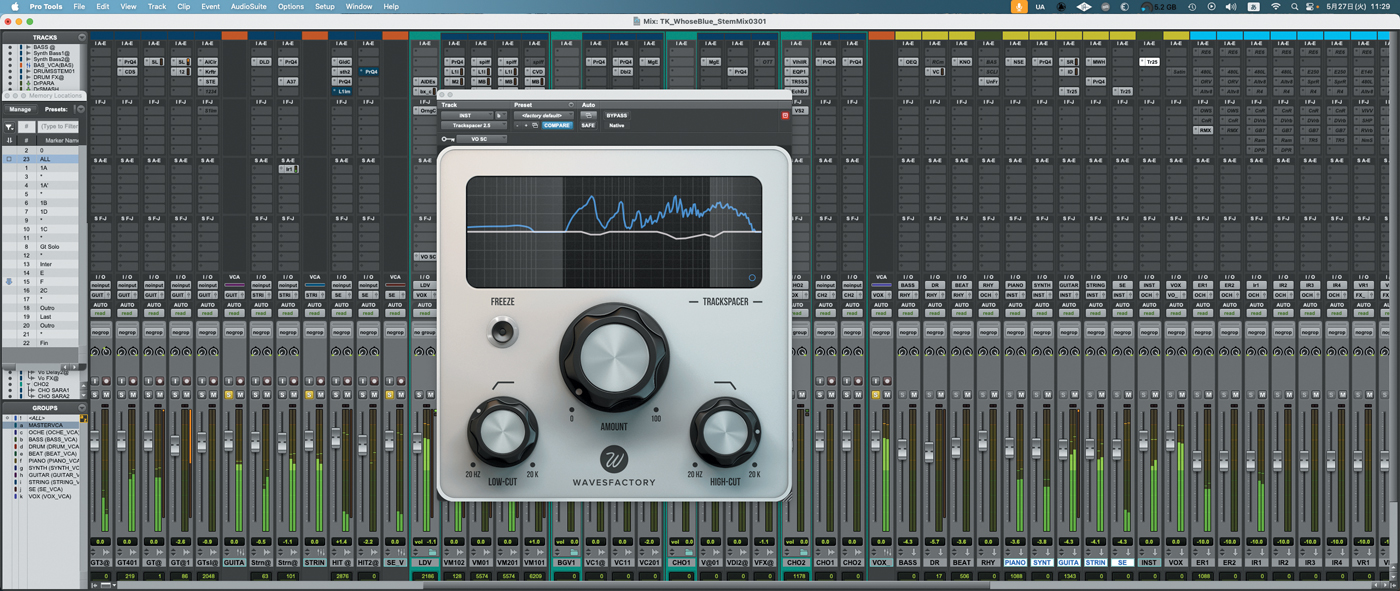
Task: Click the first track's pan knob
Action: click(95, 351)
